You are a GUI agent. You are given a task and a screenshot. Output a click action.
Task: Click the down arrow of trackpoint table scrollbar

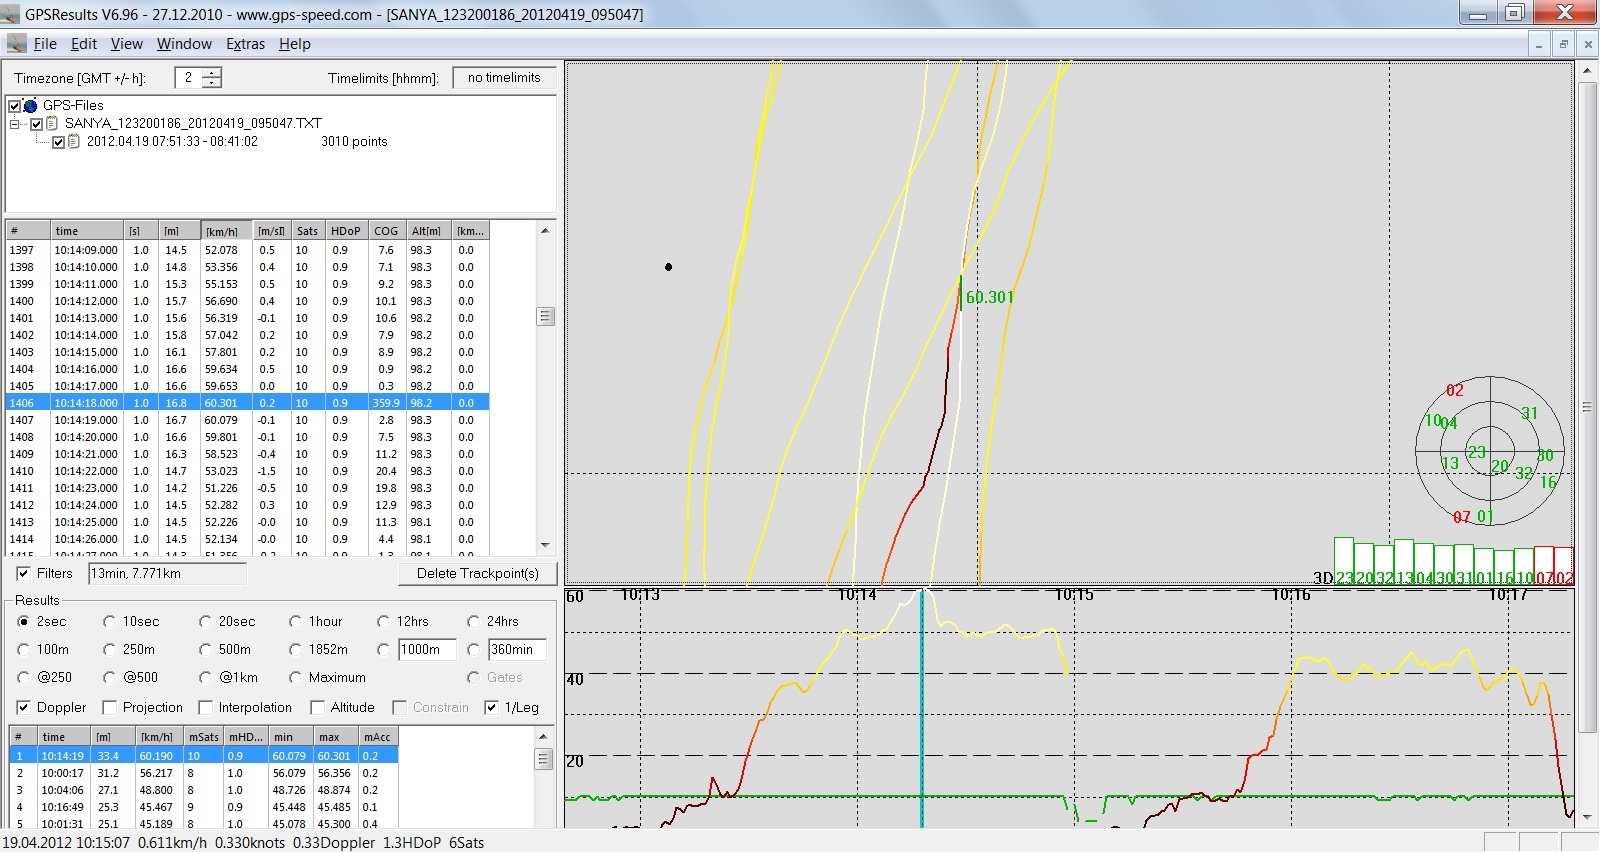[545, 546]
